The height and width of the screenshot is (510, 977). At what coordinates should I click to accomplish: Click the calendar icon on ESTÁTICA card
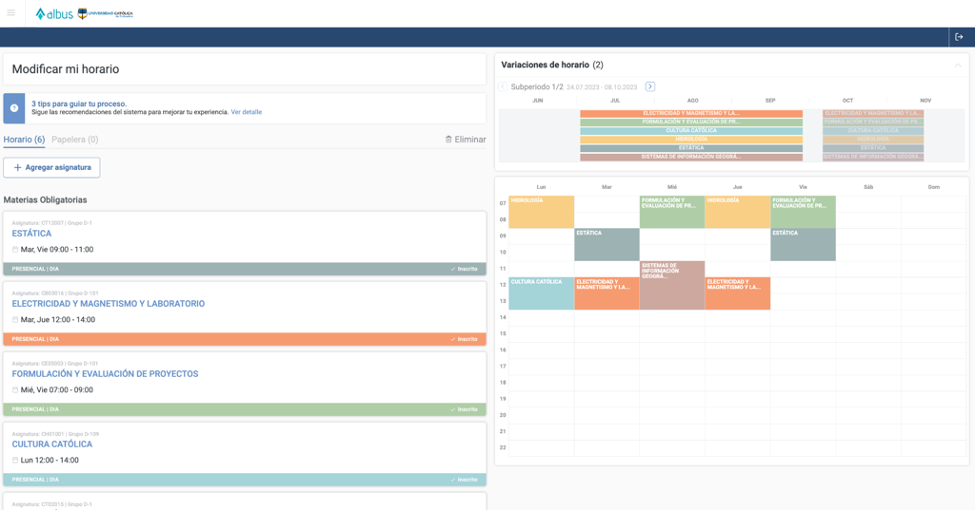click(15, 250)
